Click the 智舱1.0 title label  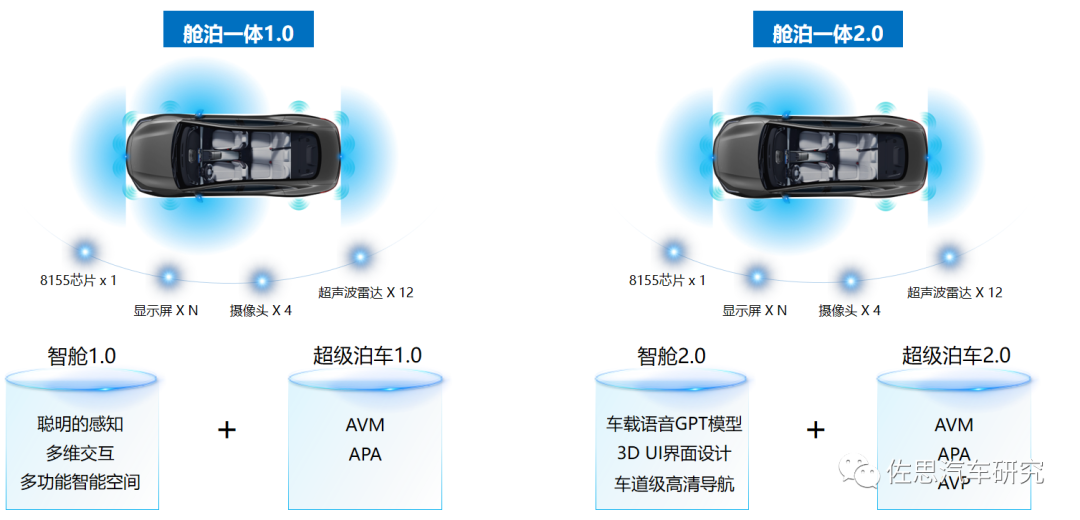pos(81,355)
